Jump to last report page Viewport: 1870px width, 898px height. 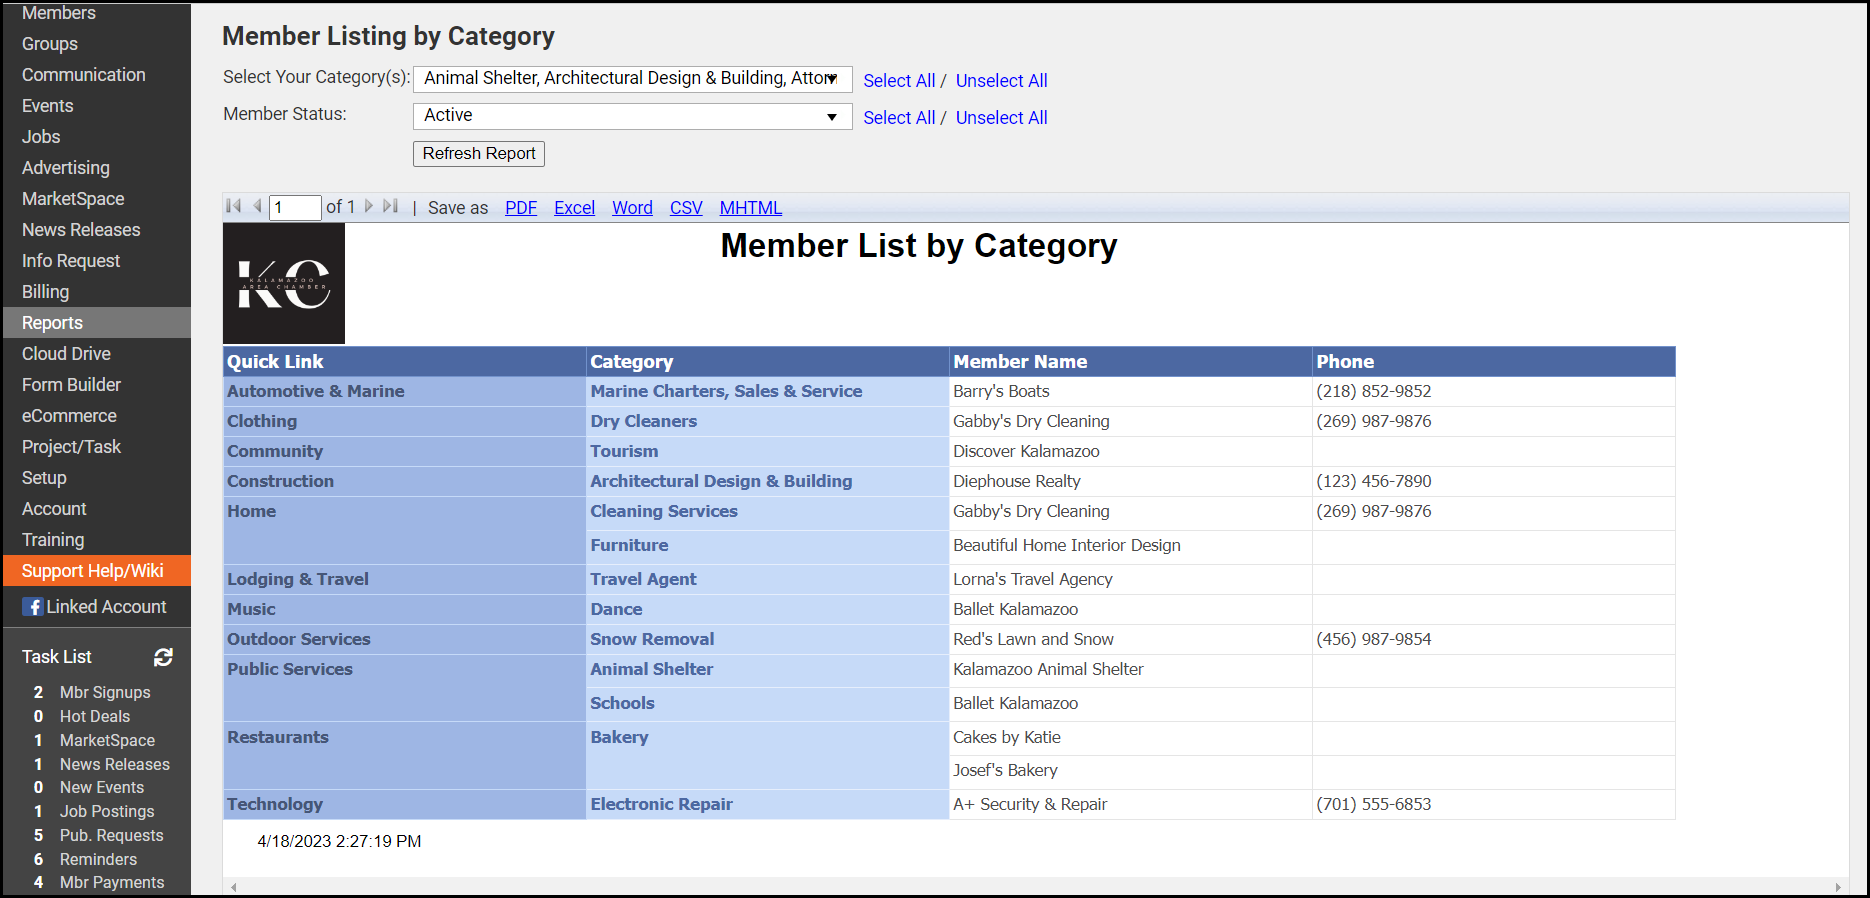coord(391,206)
